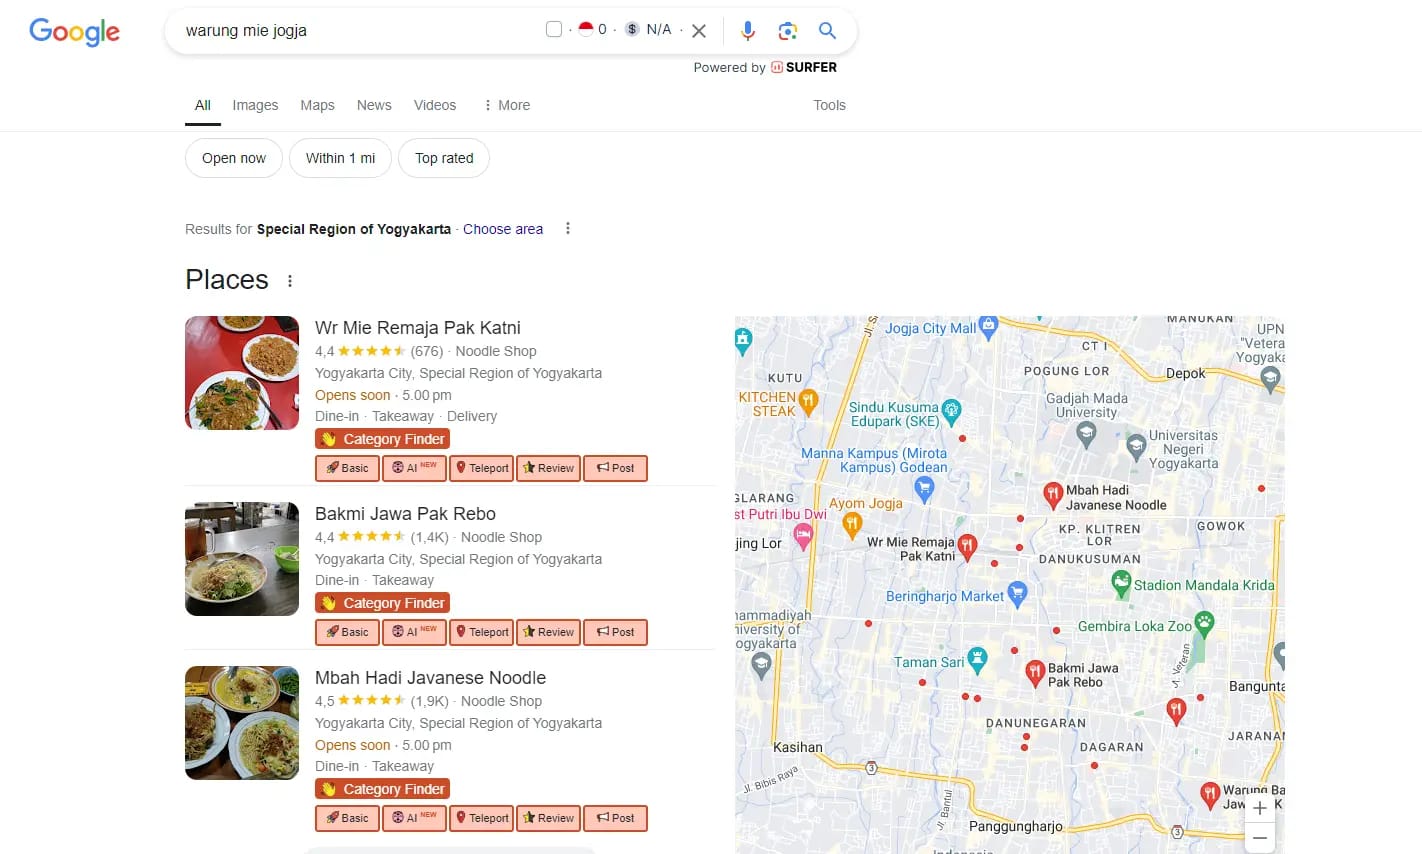Click Bakmi Jawa Pak Rebo map pin

click(1035, 673)
